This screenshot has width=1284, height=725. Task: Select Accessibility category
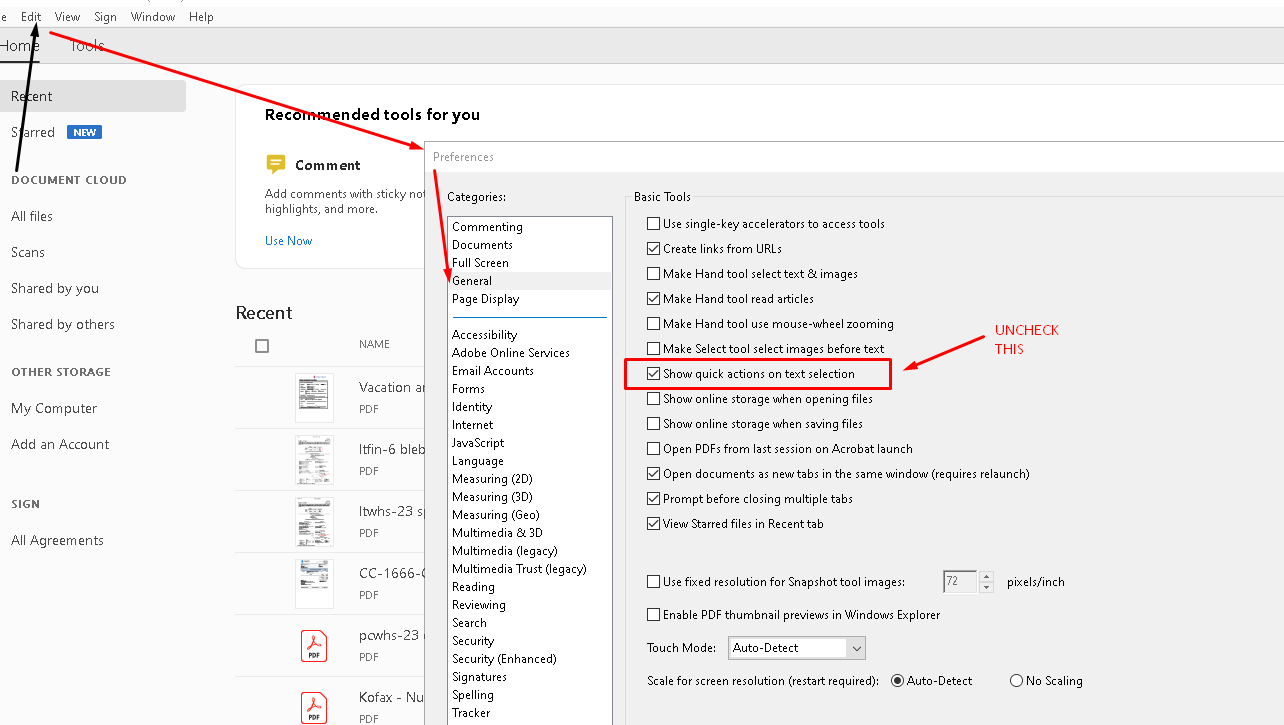click(484, 335)
